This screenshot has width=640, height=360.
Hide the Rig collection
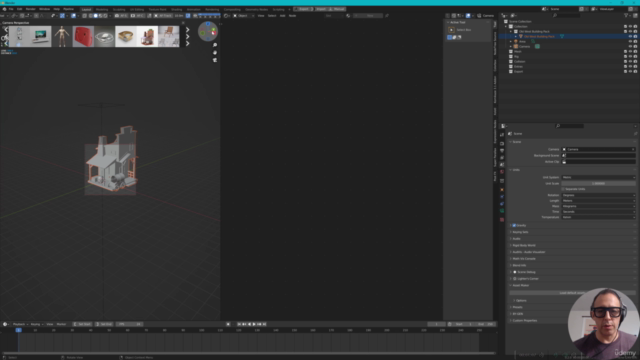[x=630, y=56]
